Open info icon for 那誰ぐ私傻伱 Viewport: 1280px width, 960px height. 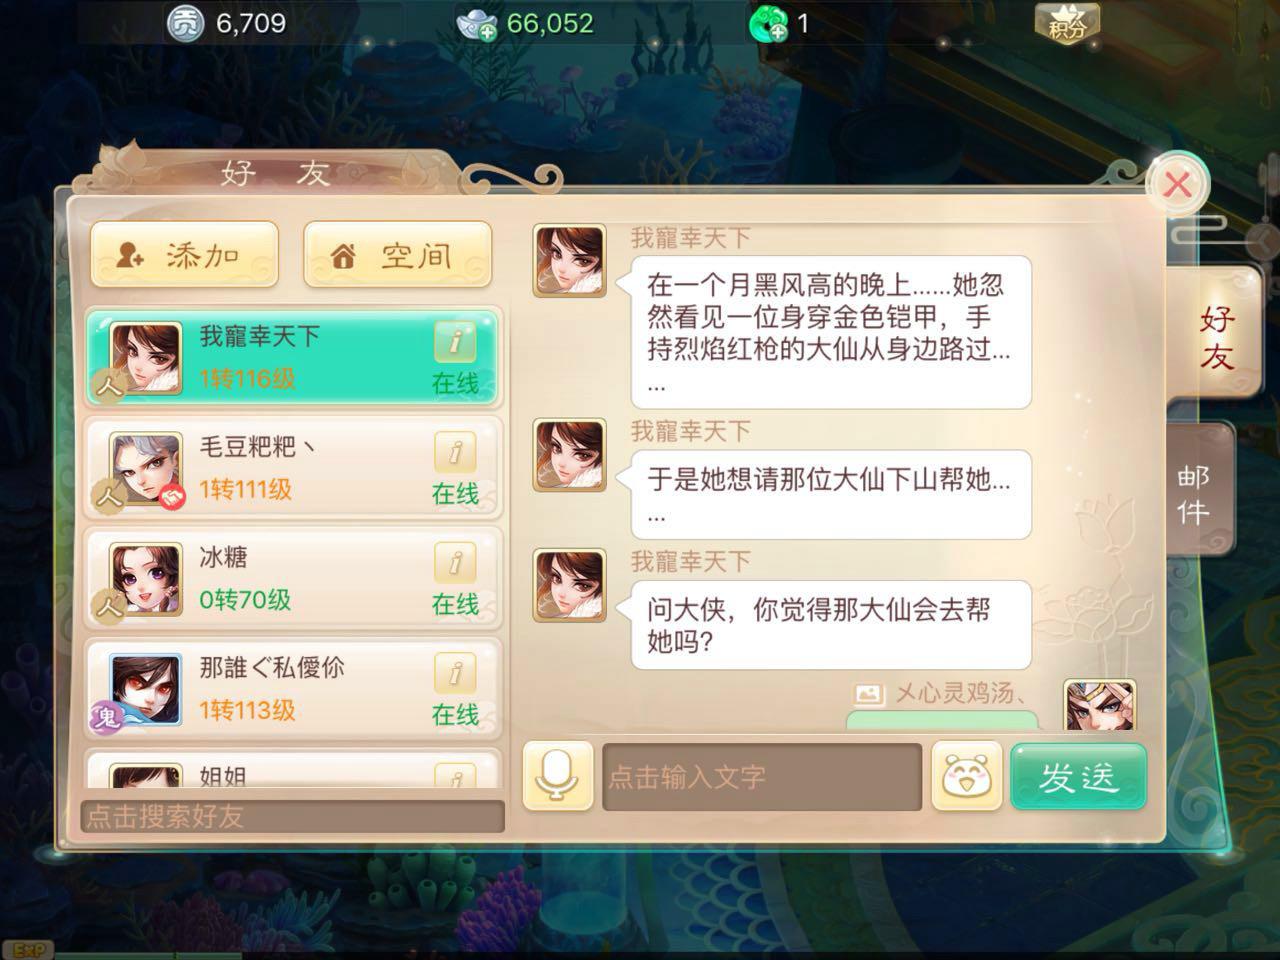coord(455,674)
